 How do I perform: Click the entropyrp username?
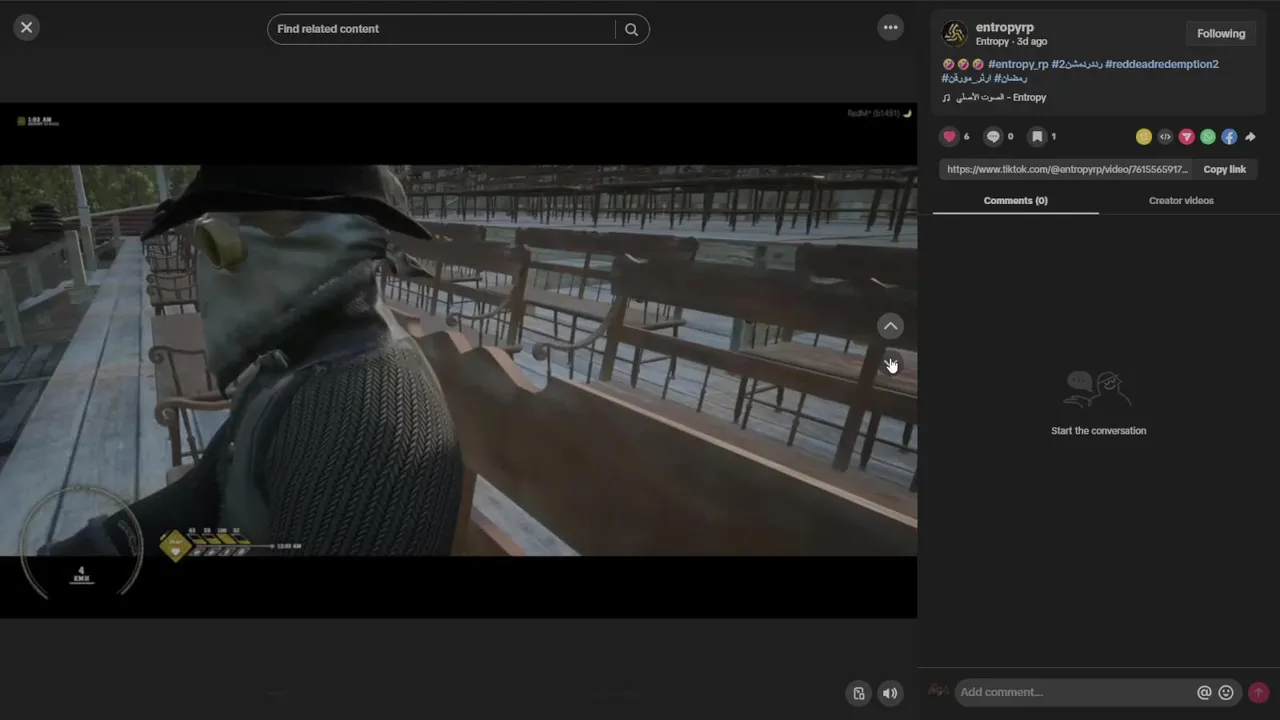(1005, 27)
